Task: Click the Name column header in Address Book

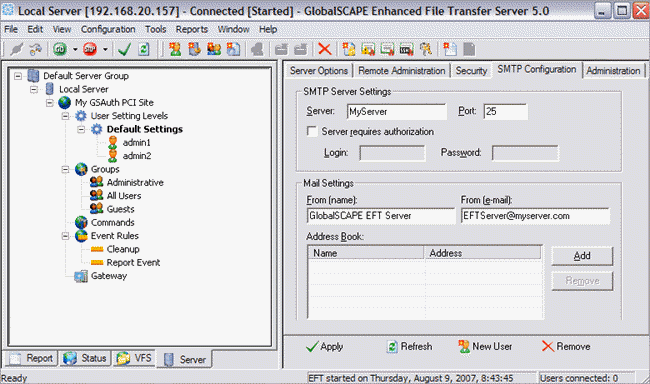Action: [366, 253]
